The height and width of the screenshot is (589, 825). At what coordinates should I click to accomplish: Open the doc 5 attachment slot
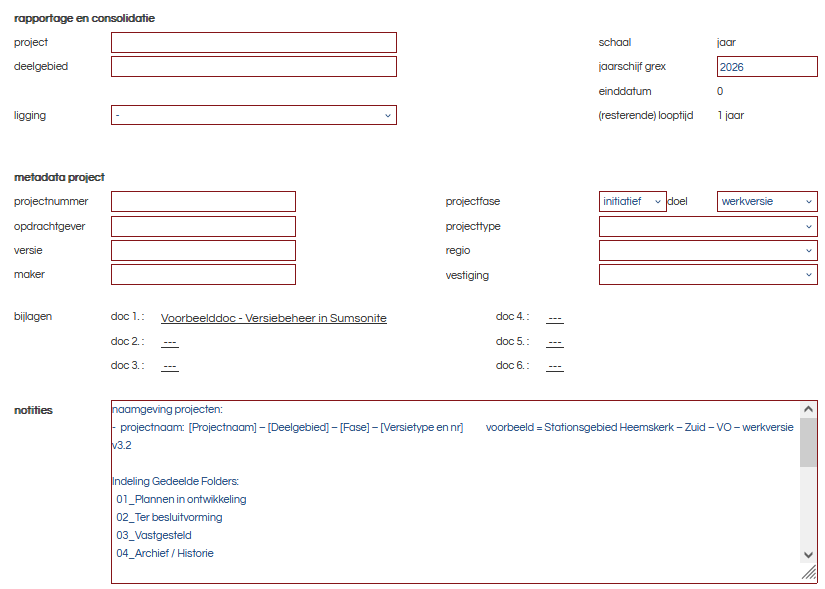pyautogui.click(x=556, y=341)
